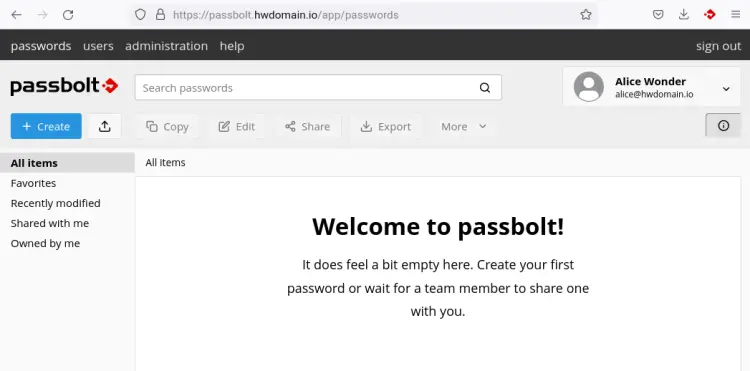The height and width of the screenshot is (371, 750).
Task: Click the blue Create button
Action: click(46, 126)
